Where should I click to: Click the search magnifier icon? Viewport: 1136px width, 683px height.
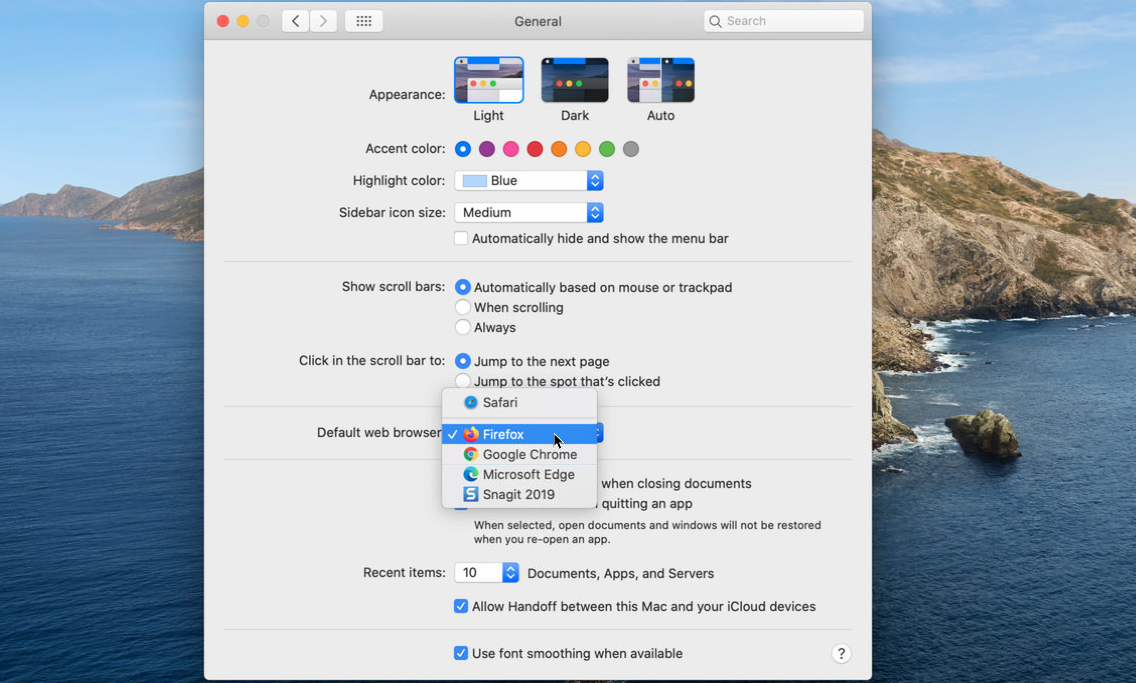pos(715,22)
